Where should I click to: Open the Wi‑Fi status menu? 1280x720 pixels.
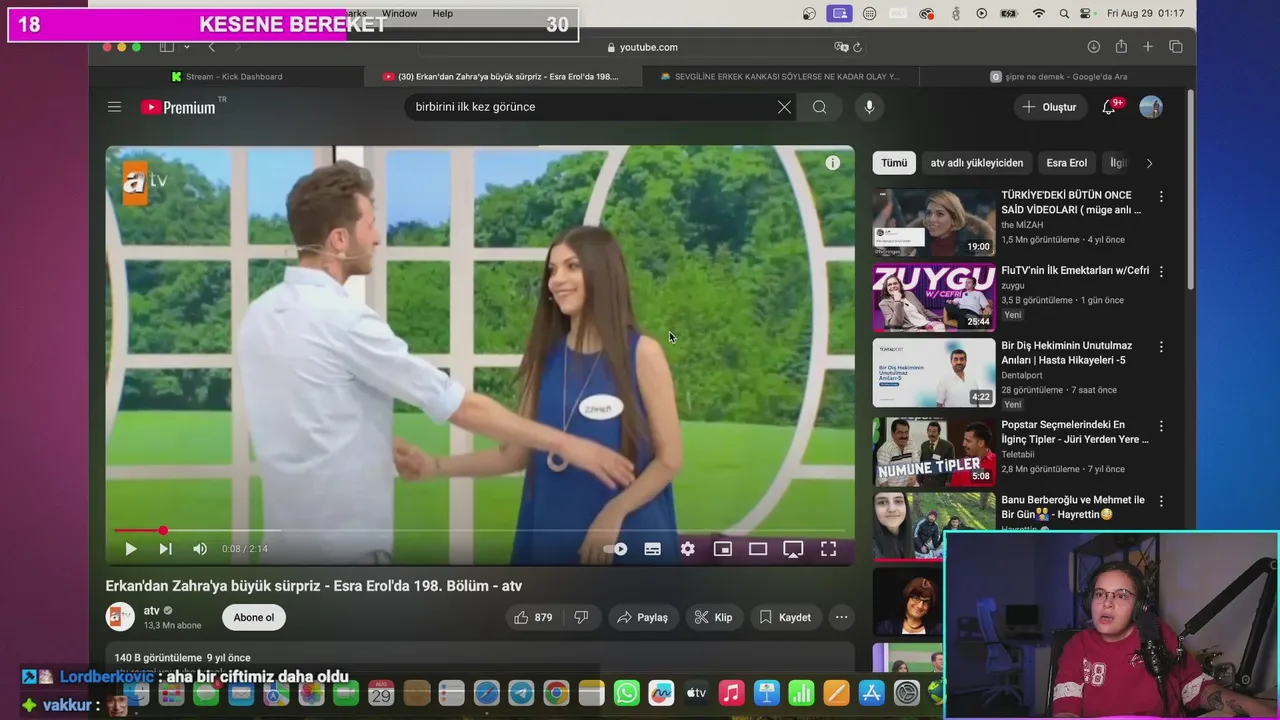tap(1039, 14)
